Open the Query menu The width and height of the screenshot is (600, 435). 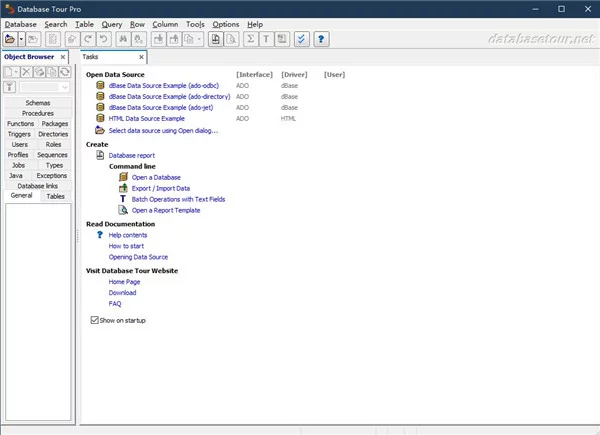click(x=111, y=23)
